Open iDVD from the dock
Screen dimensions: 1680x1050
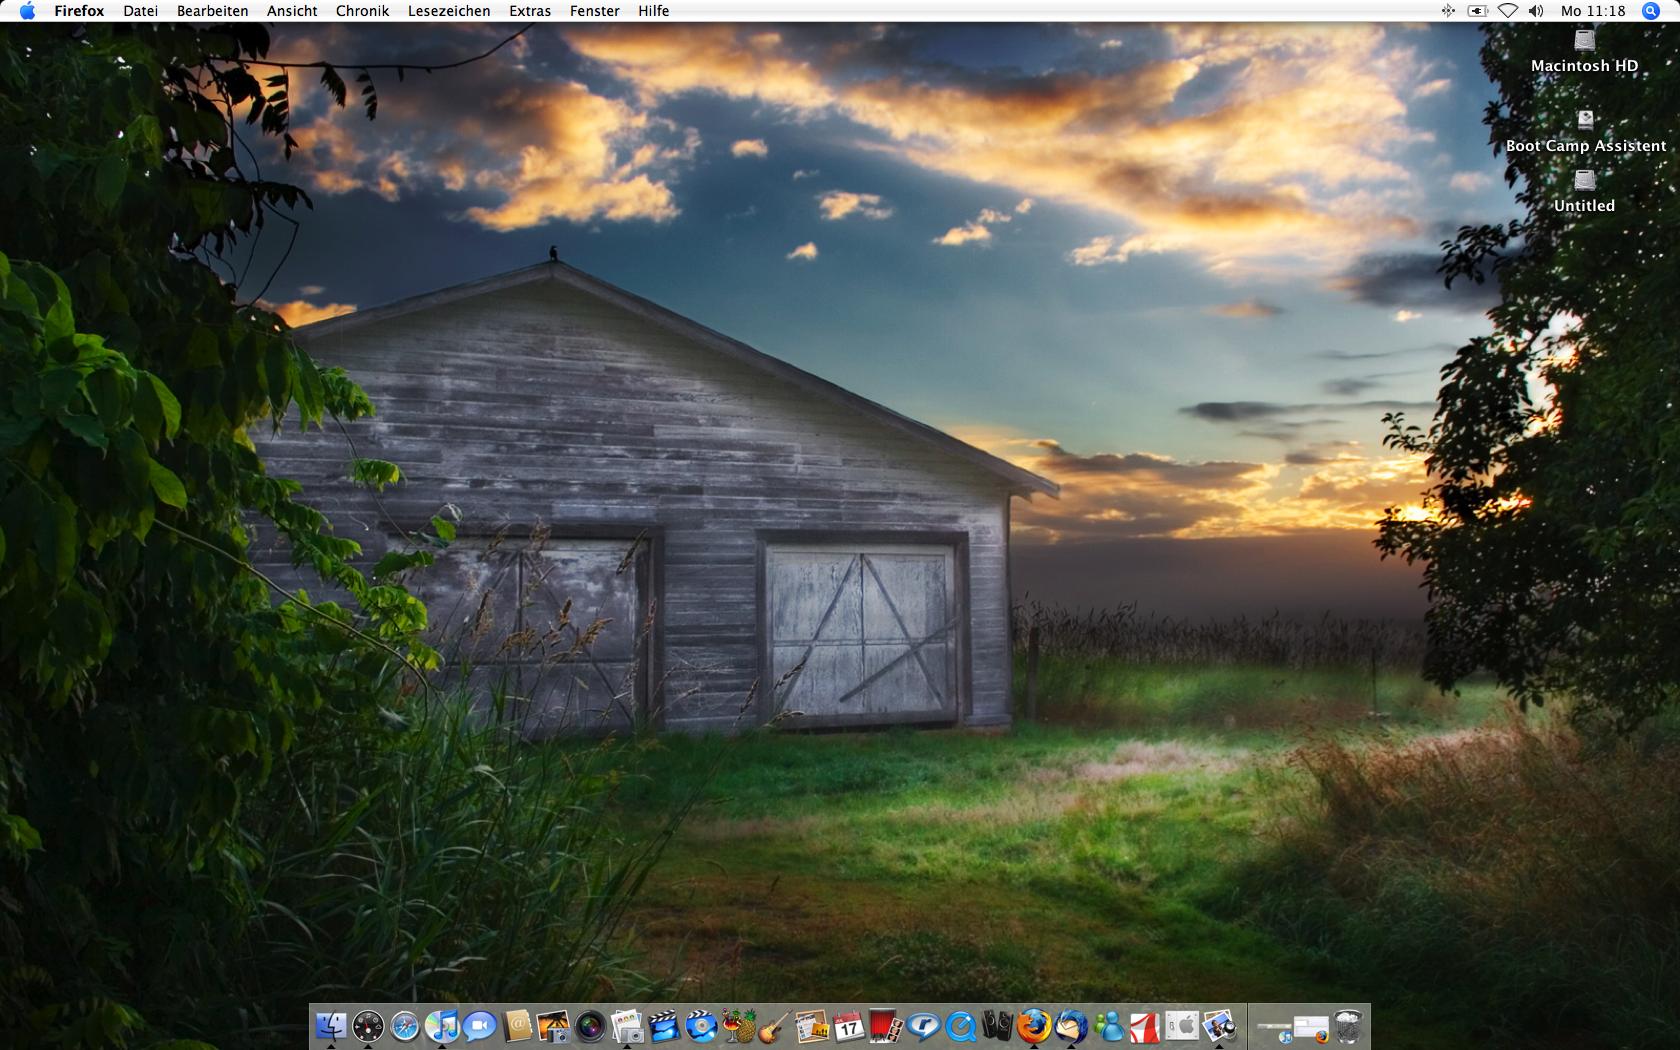click(701, 1026)
